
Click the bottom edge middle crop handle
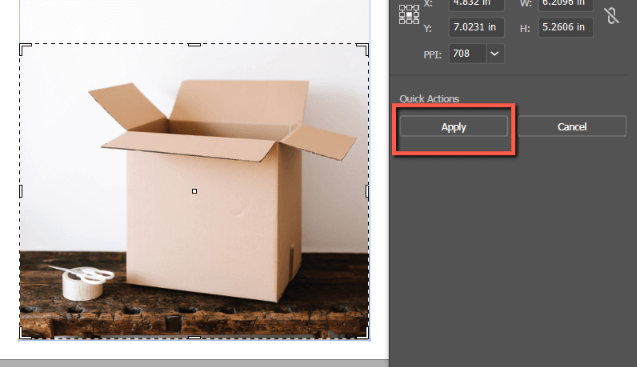[x=194, y=337]
